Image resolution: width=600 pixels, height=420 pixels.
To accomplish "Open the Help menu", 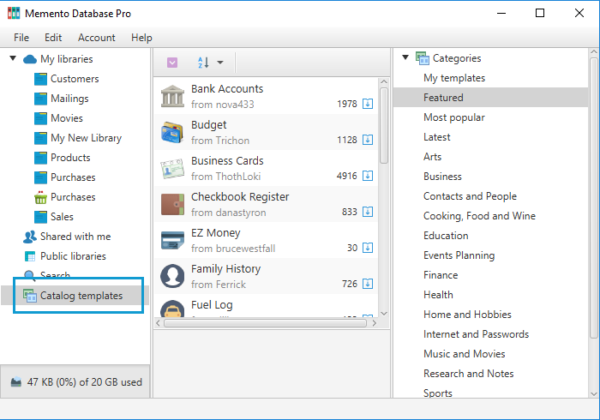I will click(141, 37).
